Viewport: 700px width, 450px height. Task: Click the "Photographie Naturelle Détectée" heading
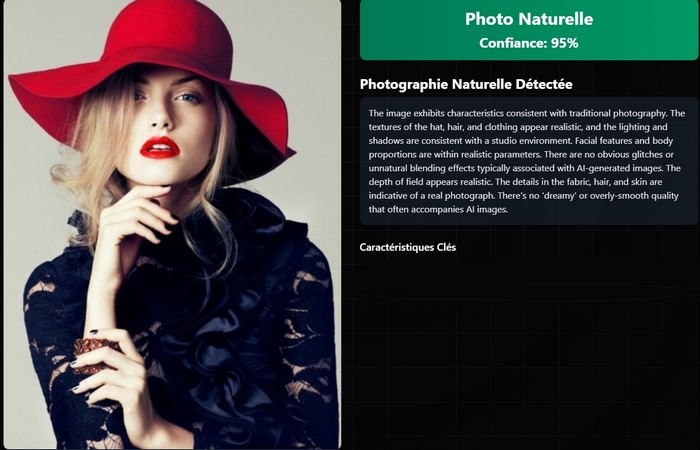click(466, 84)
